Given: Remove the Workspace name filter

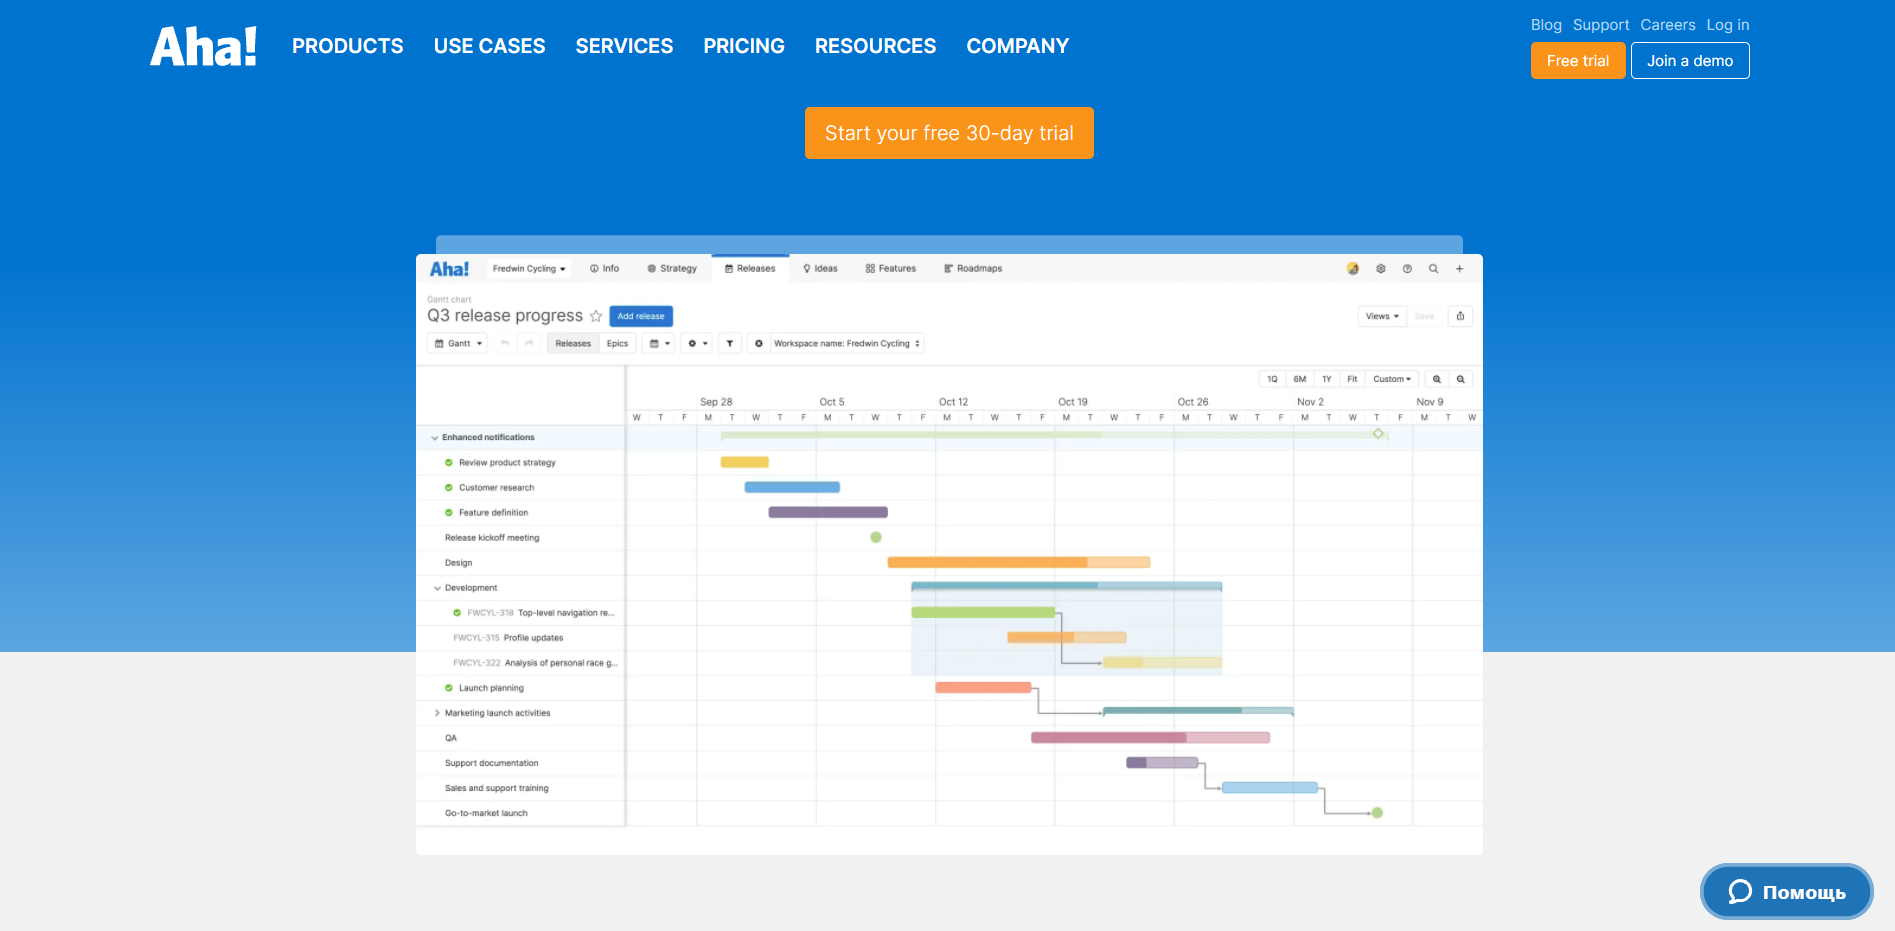Looking at the screenshot, I should coord(759,344).
